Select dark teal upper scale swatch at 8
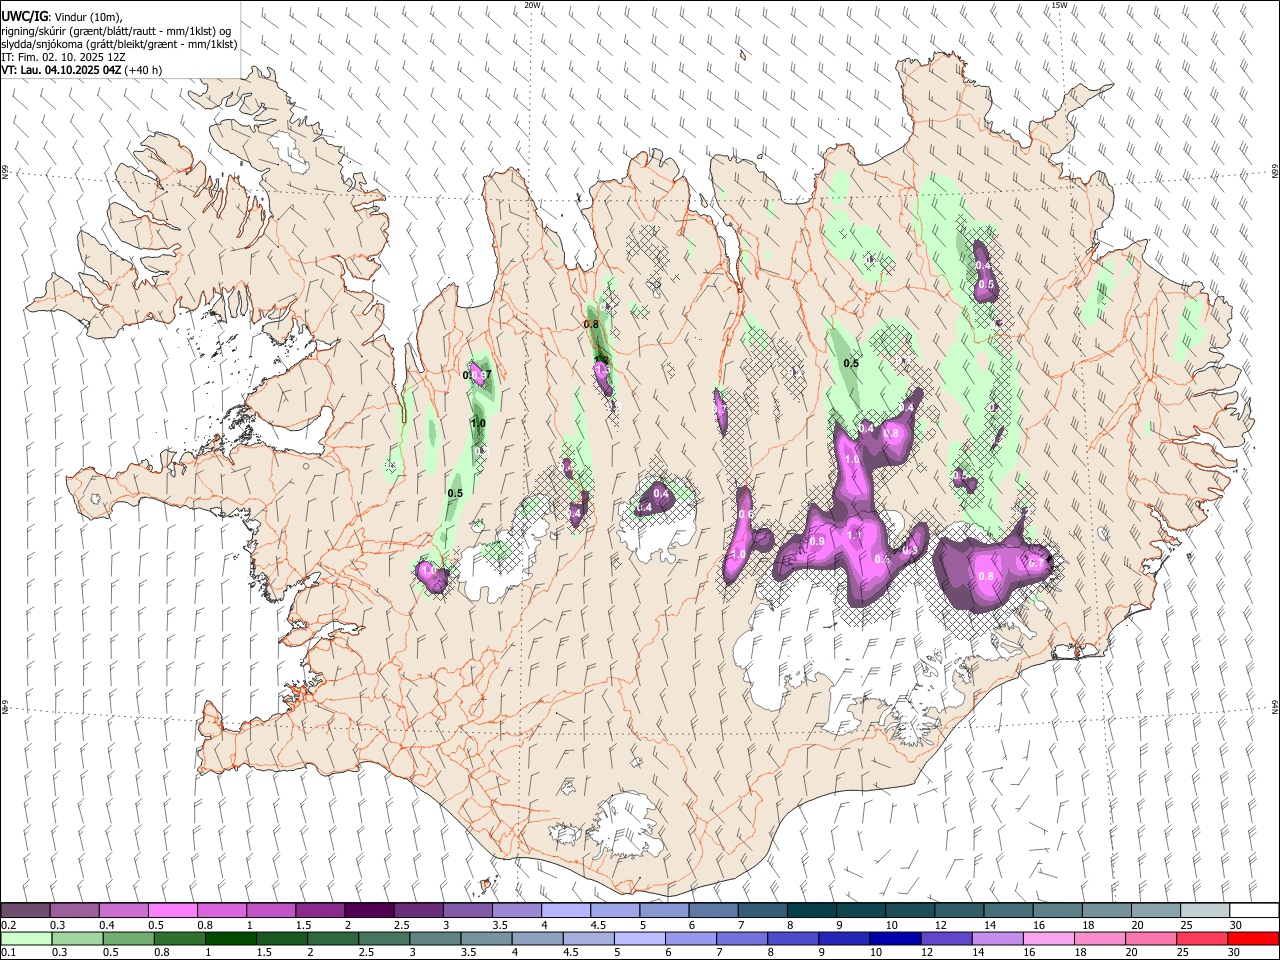This screenshot has width=1280, height=960. coord(811,910)
